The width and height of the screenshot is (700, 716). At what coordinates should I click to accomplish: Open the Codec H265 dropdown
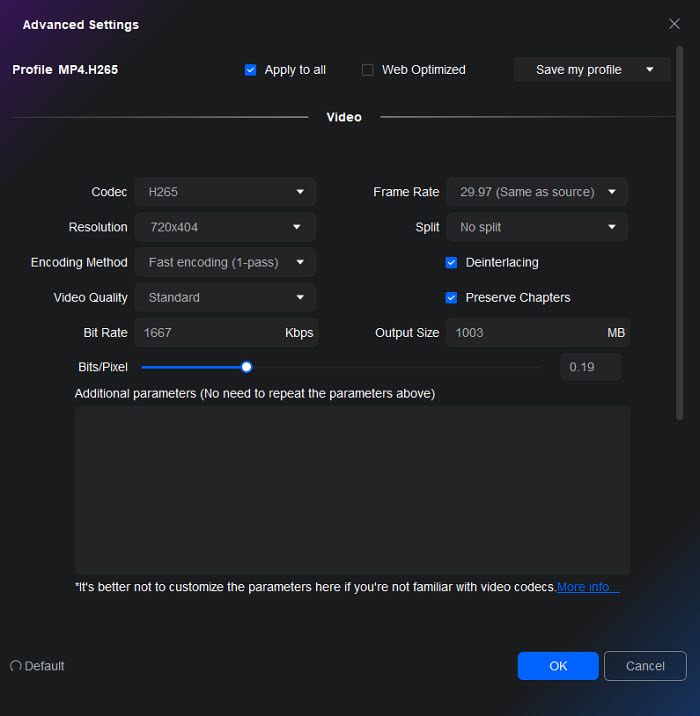[x=225, y=192]
